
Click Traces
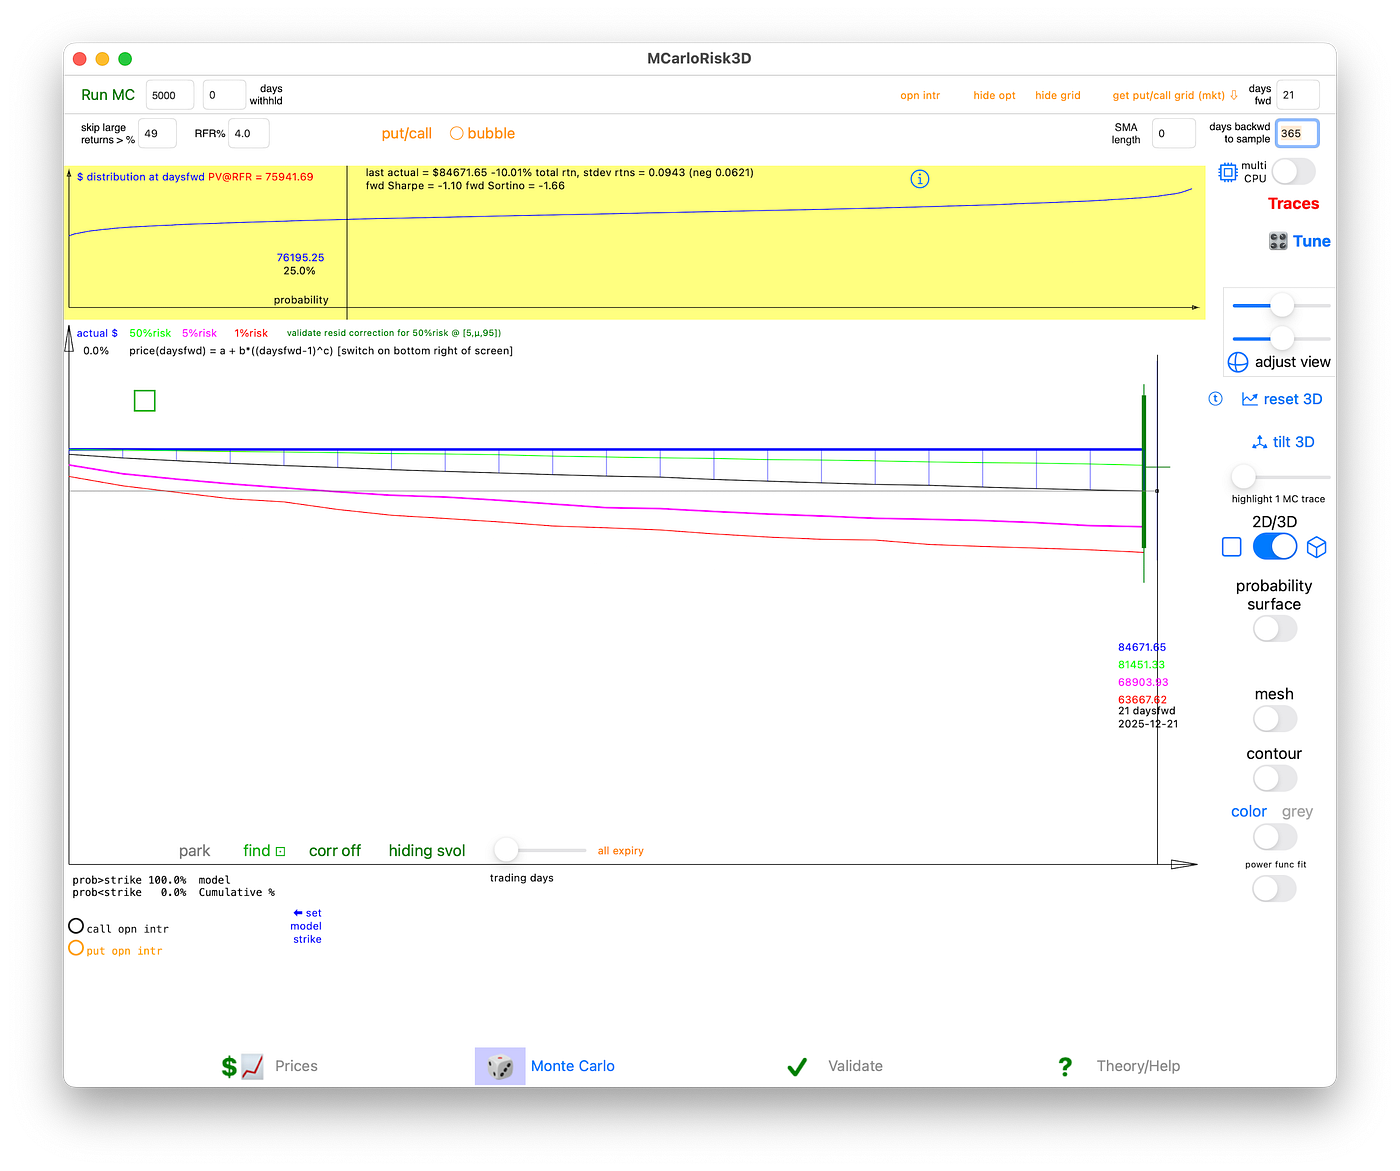1293,204
